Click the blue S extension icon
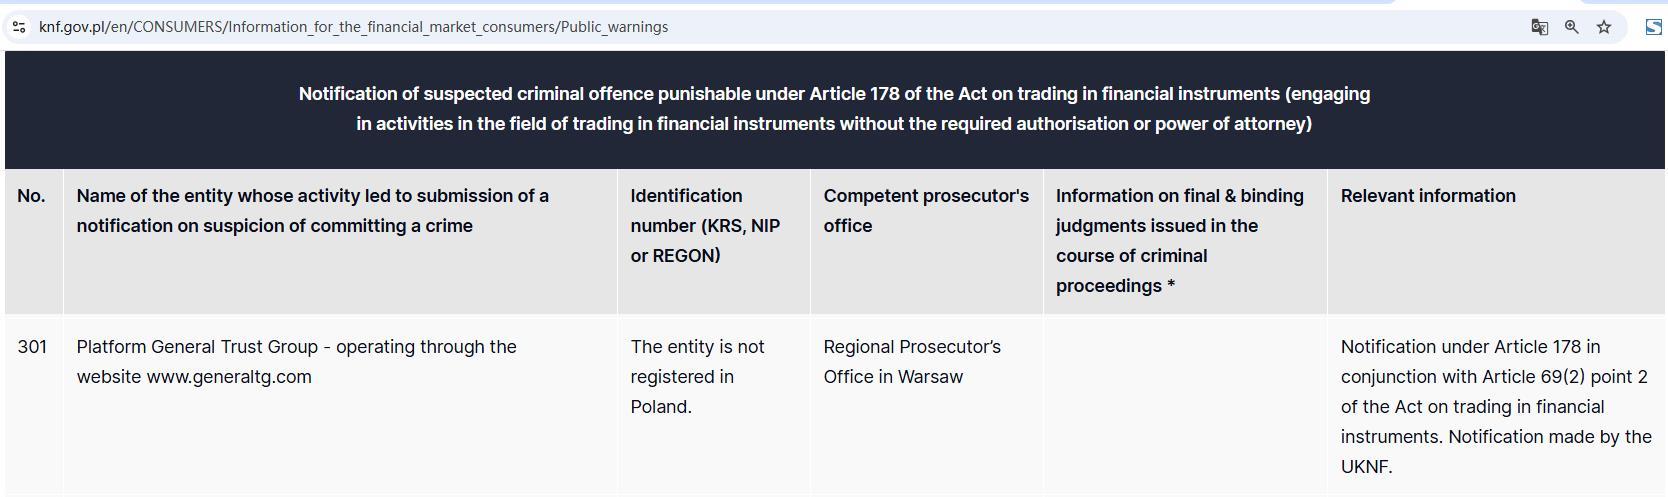The image size is (1668, 497). coord(1653,27)
